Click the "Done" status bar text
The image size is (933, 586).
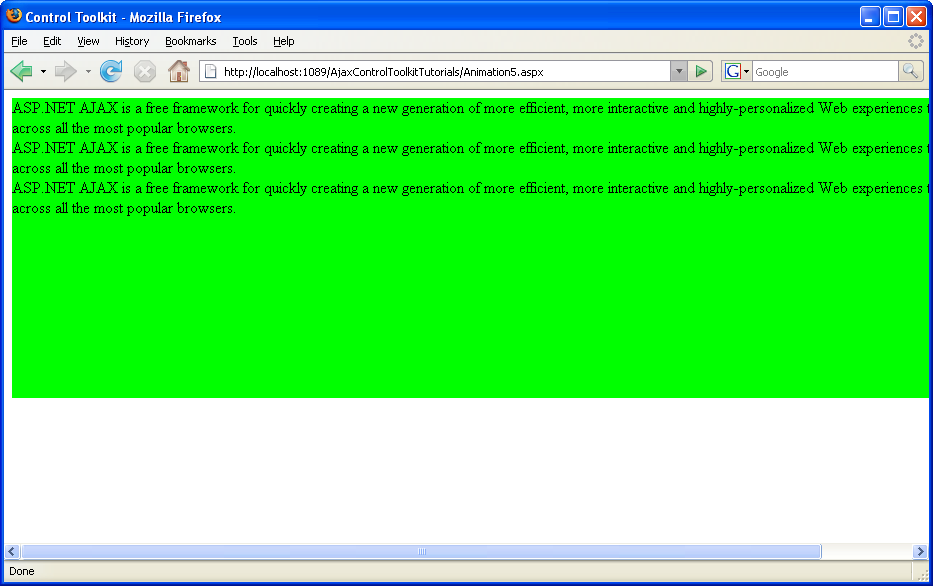(22, 571)
